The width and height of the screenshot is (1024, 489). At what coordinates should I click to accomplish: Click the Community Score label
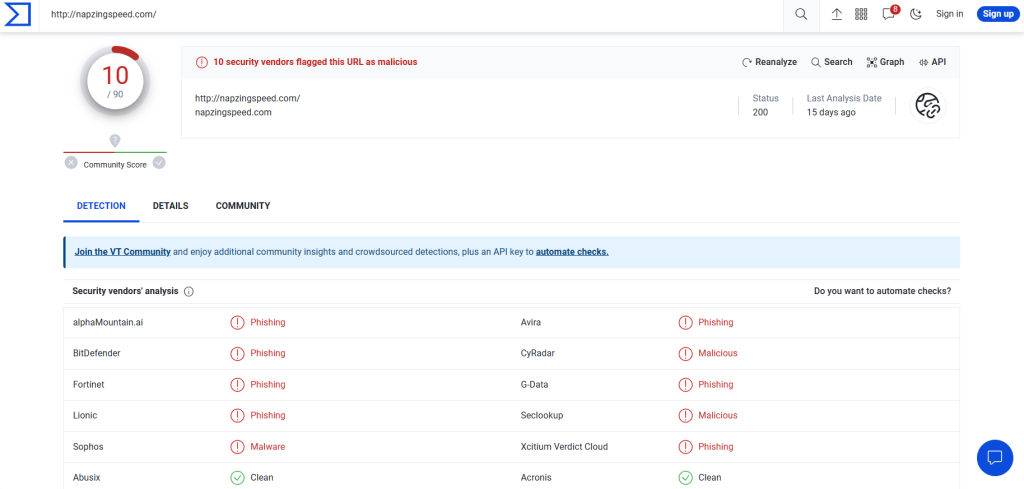[x=115, y=165]
